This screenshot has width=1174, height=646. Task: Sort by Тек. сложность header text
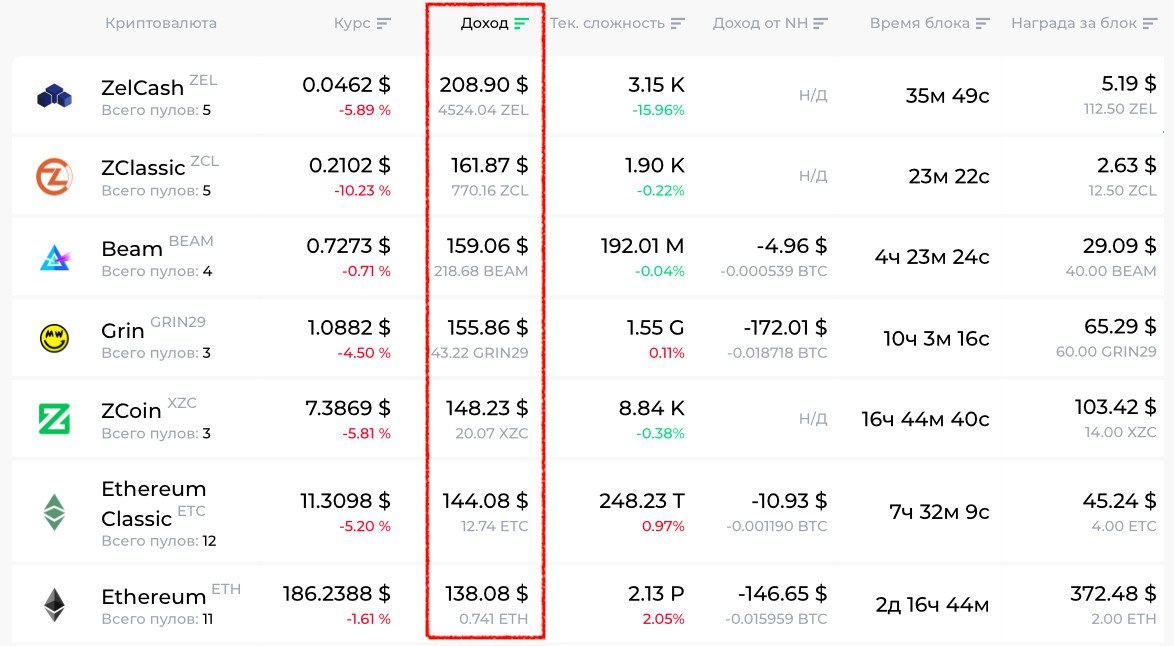tap(607, 23)
